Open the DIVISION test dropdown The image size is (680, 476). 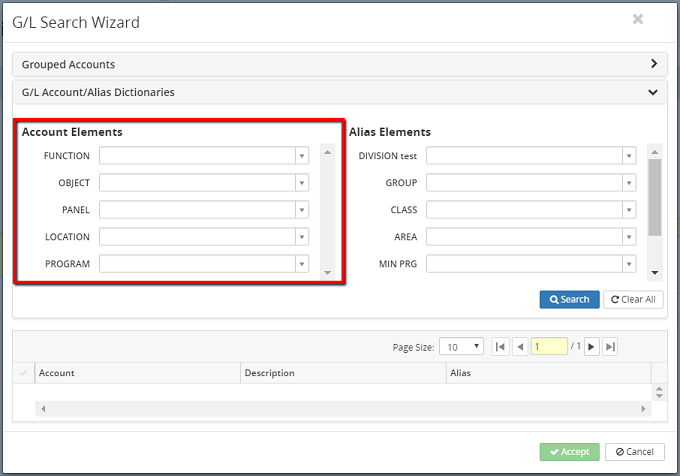(628, 156)
